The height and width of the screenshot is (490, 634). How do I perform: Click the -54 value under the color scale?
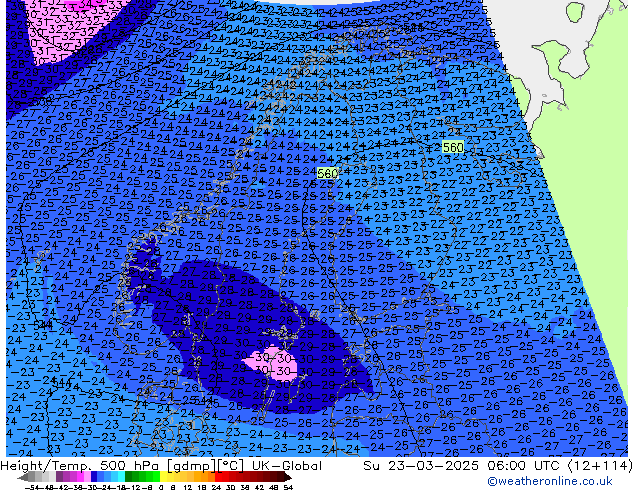tap(32, 488)
